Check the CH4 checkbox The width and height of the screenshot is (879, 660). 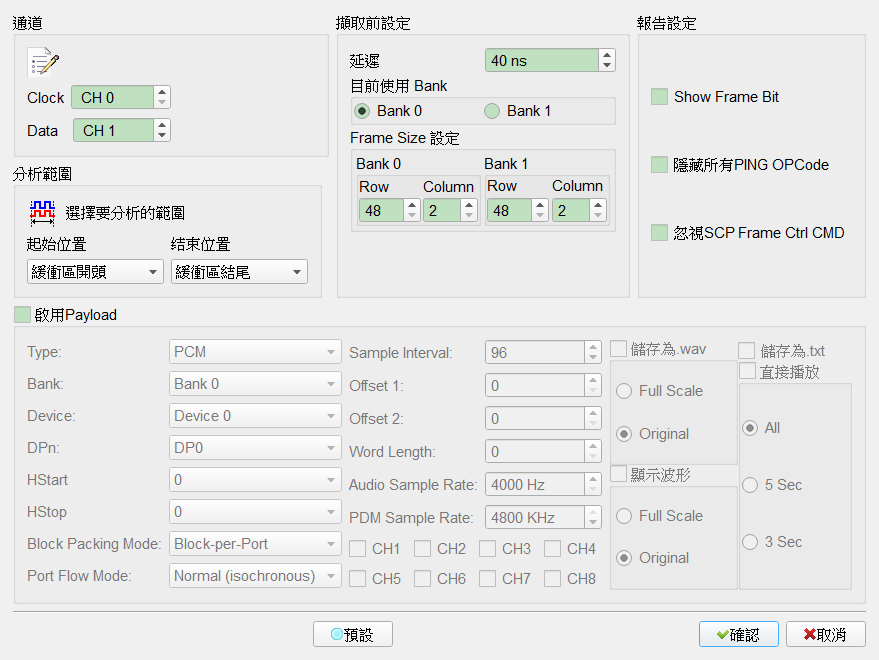point(553,548)
